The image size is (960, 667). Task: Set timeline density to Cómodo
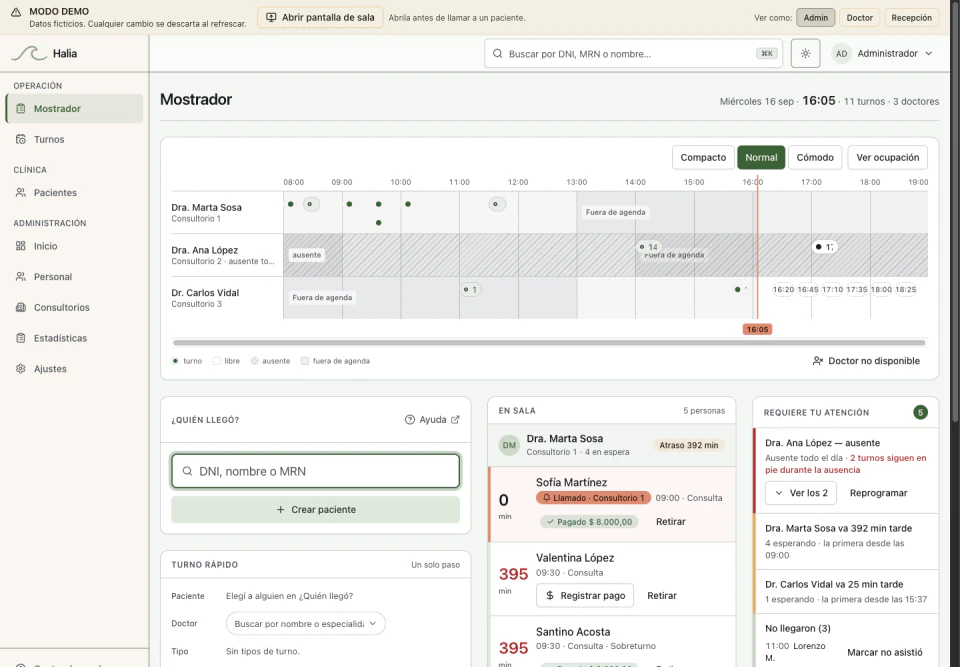click(815, 157)
